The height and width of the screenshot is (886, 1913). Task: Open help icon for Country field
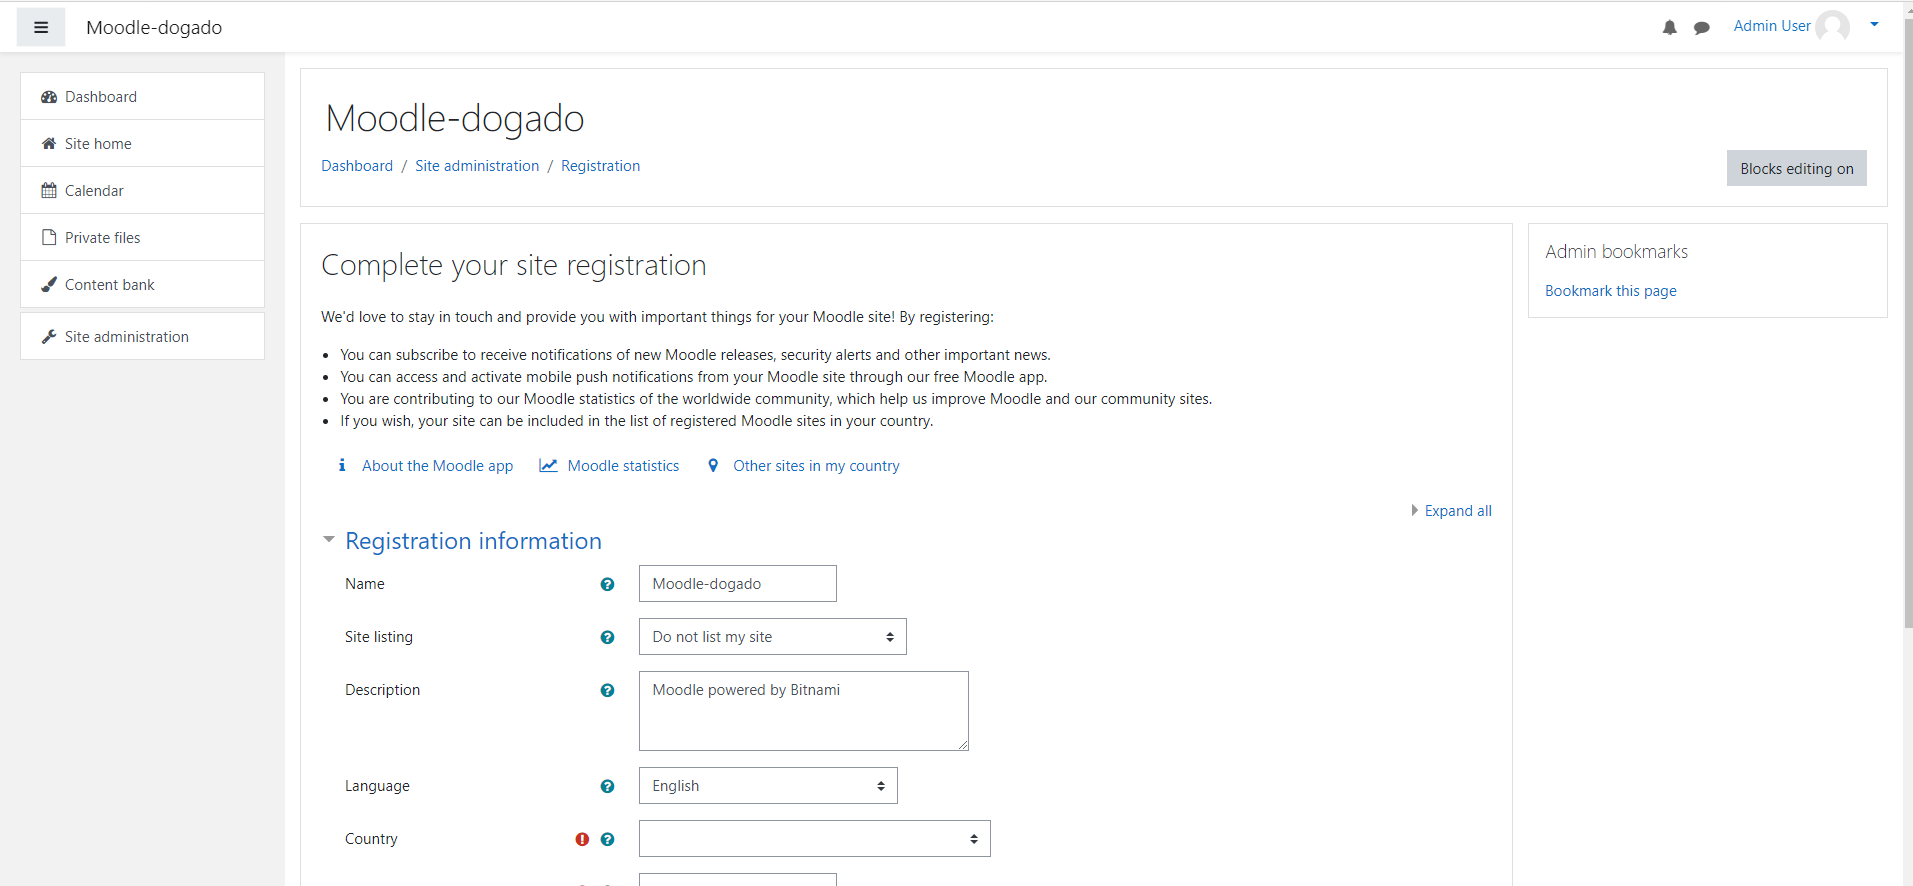607,839
